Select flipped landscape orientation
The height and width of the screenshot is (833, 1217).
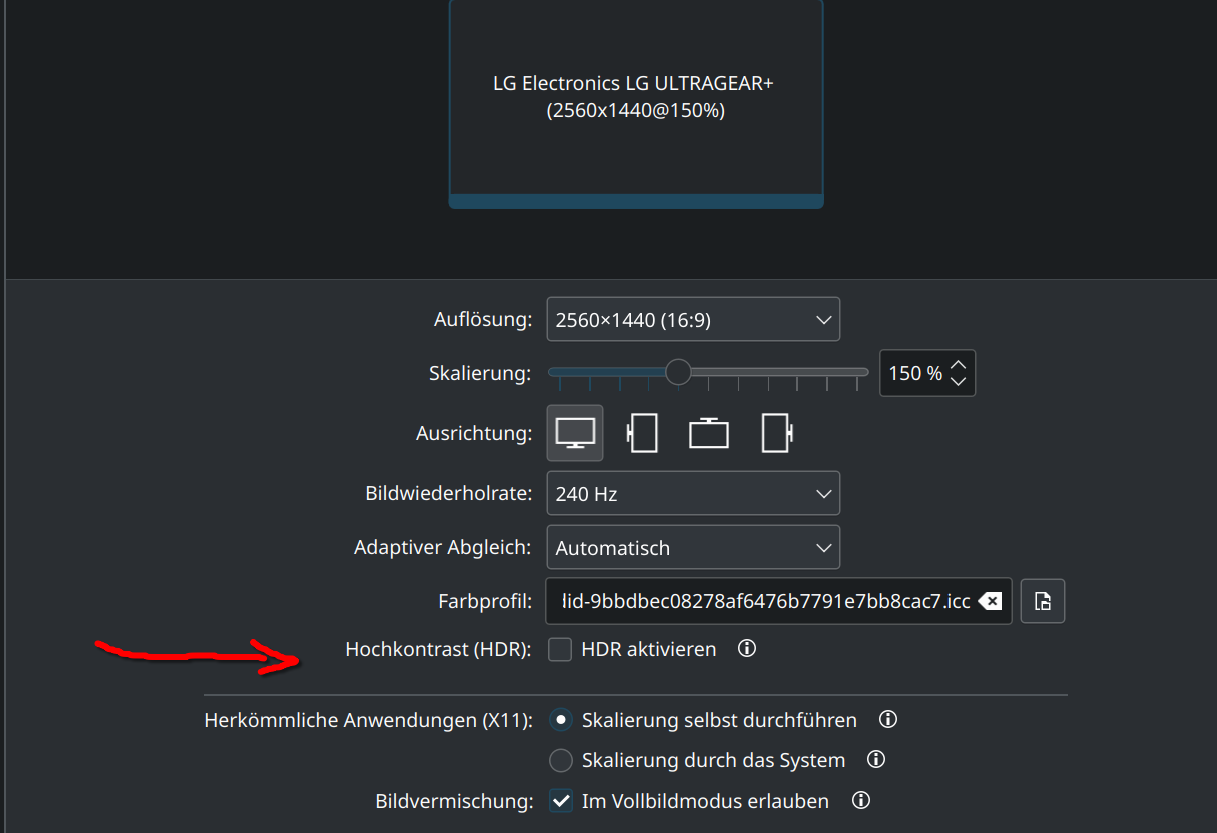point(708,432)
